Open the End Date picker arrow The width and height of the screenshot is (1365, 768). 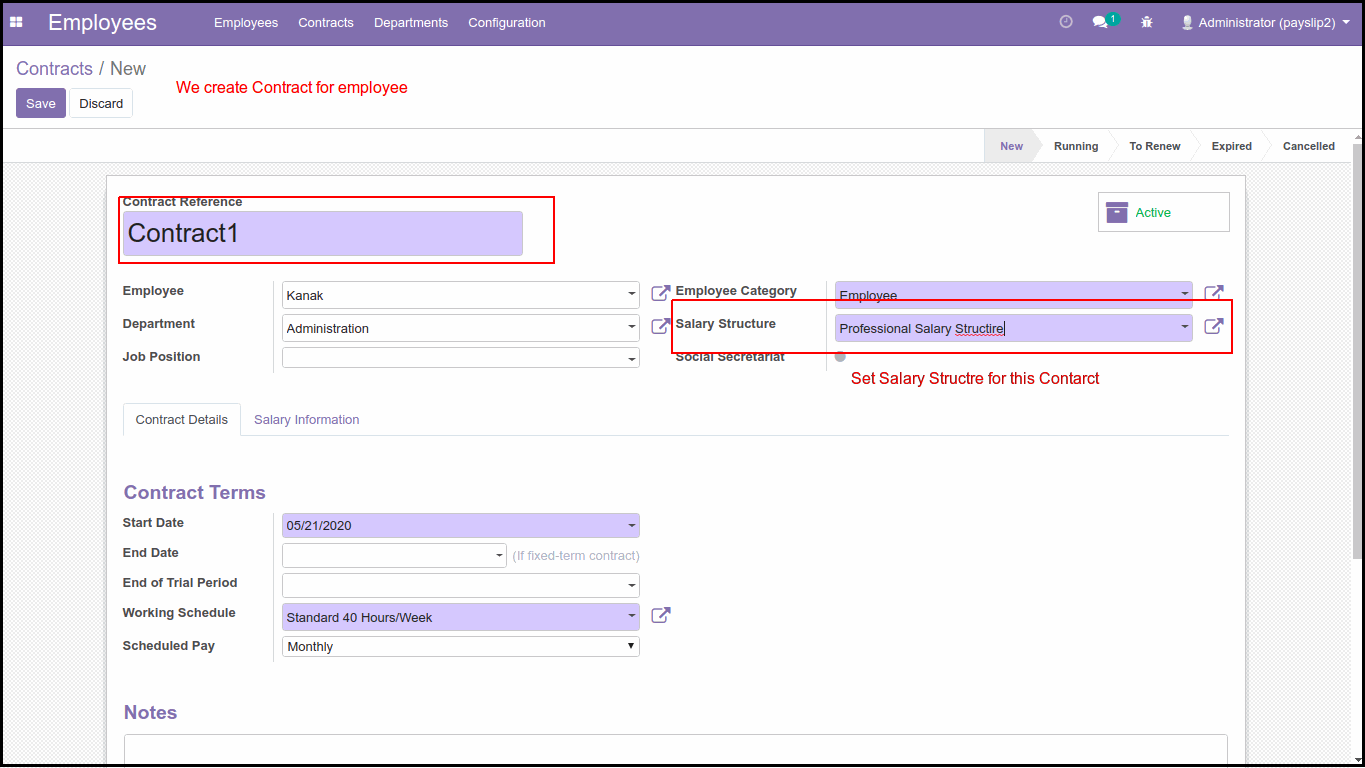499,556
